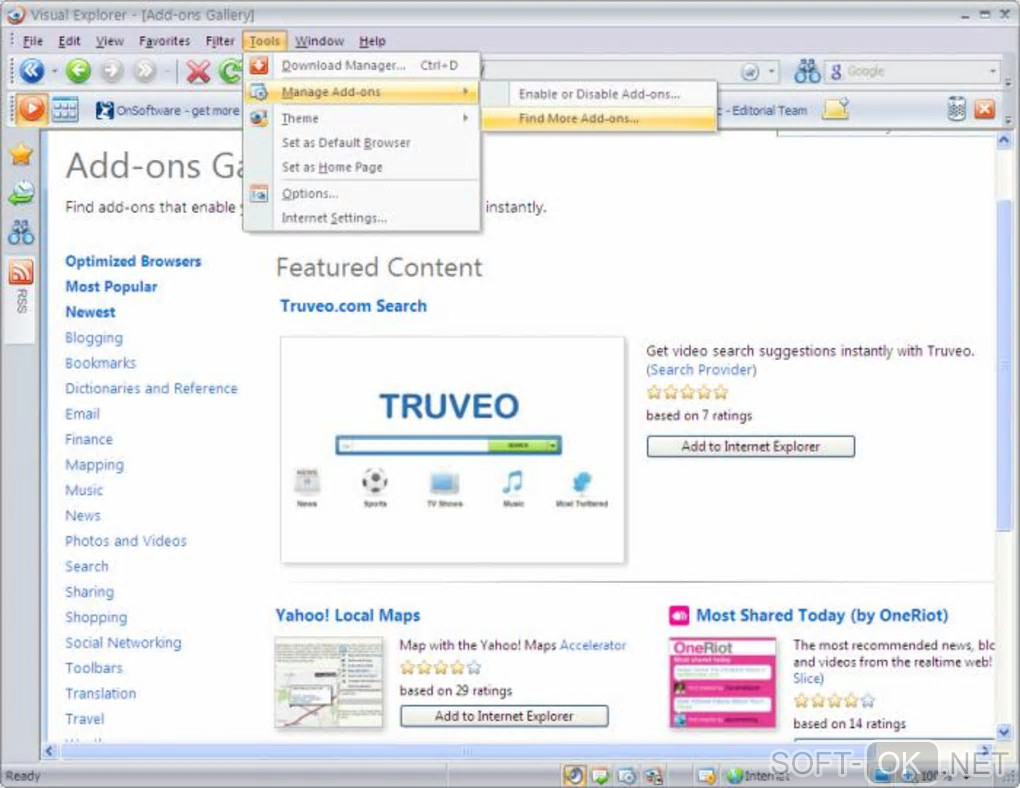This screenshot has height=788, width=1020.
Task: Click the OneRiot pink logo icon
Action: [679, 615]
